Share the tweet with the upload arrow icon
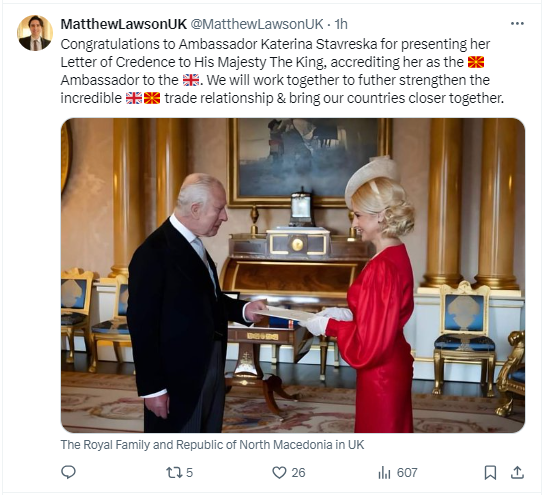 coord(517,472)
